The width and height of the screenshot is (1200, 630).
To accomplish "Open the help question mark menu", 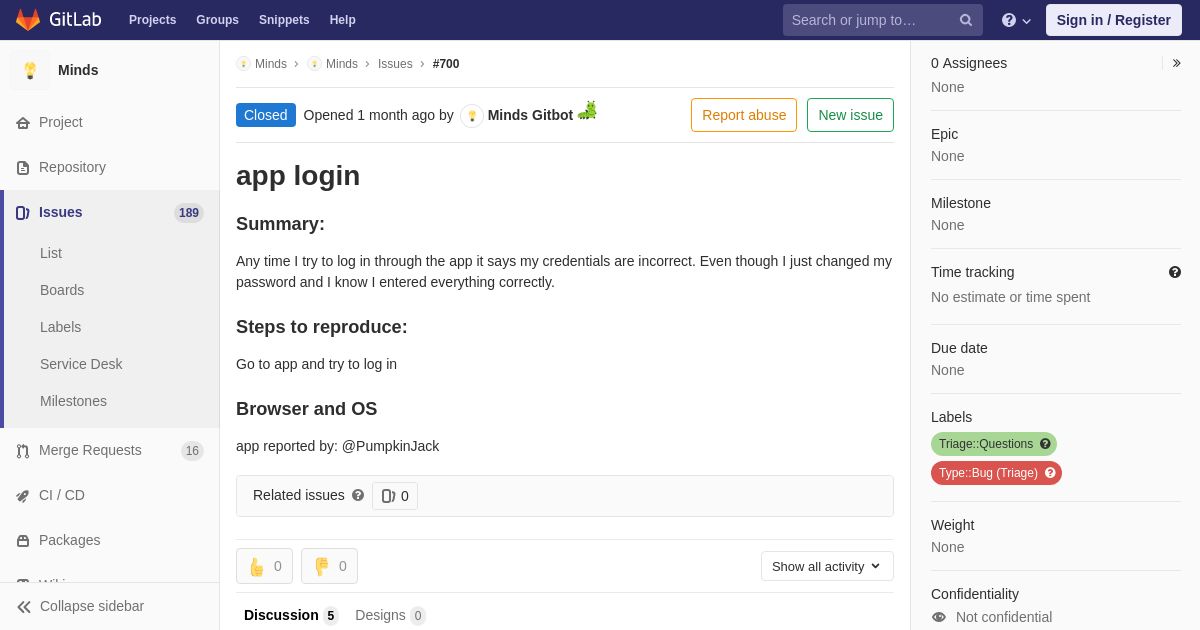I will tap(1016, 20).
